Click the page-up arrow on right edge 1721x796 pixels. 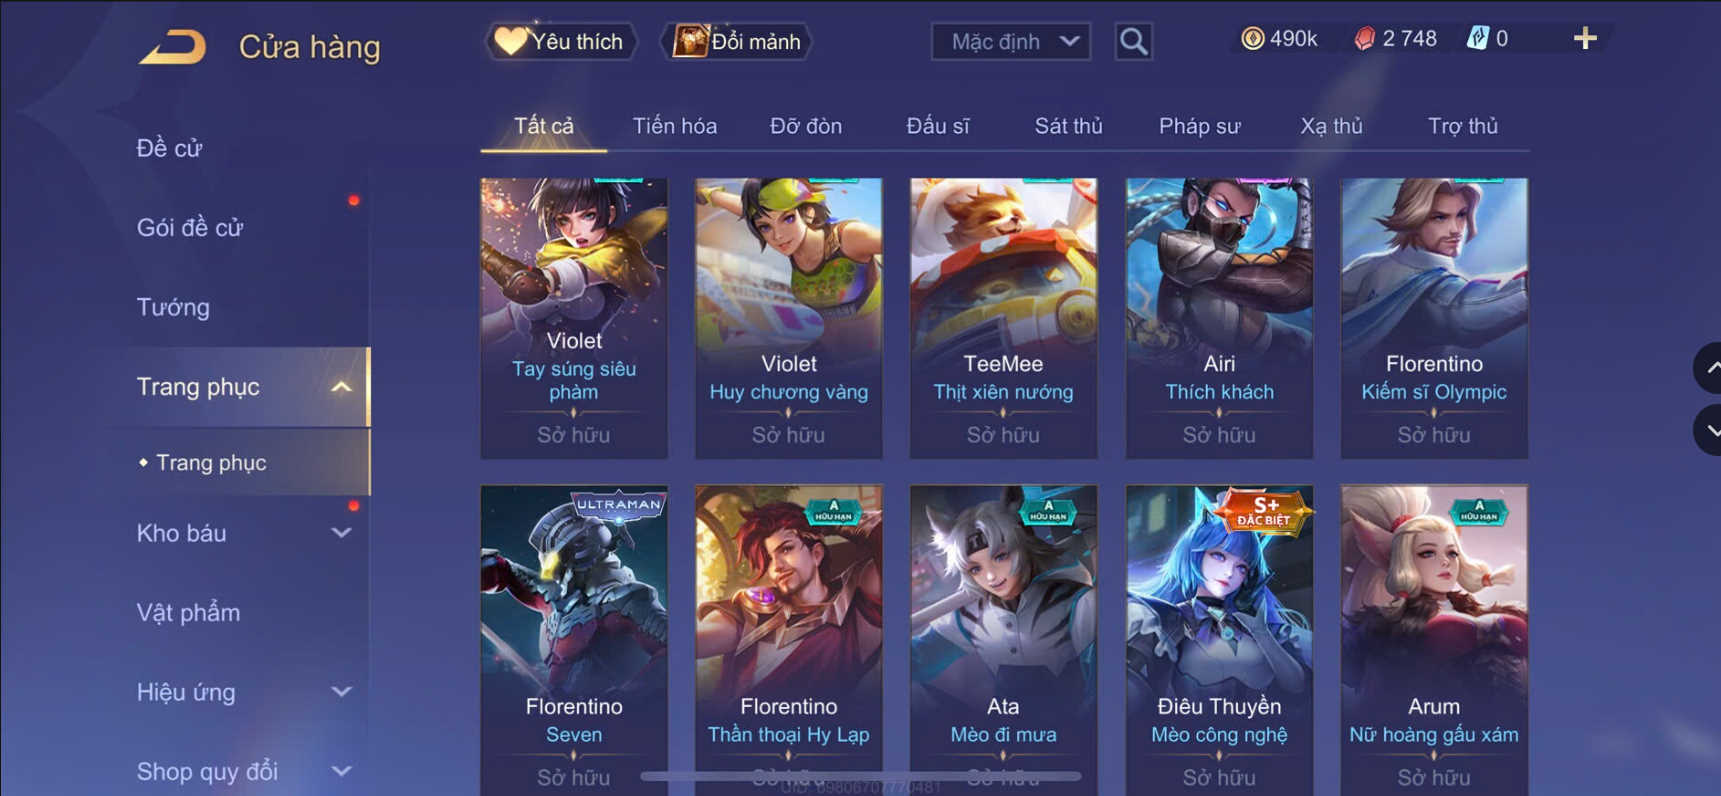[x=1708, y=368]
